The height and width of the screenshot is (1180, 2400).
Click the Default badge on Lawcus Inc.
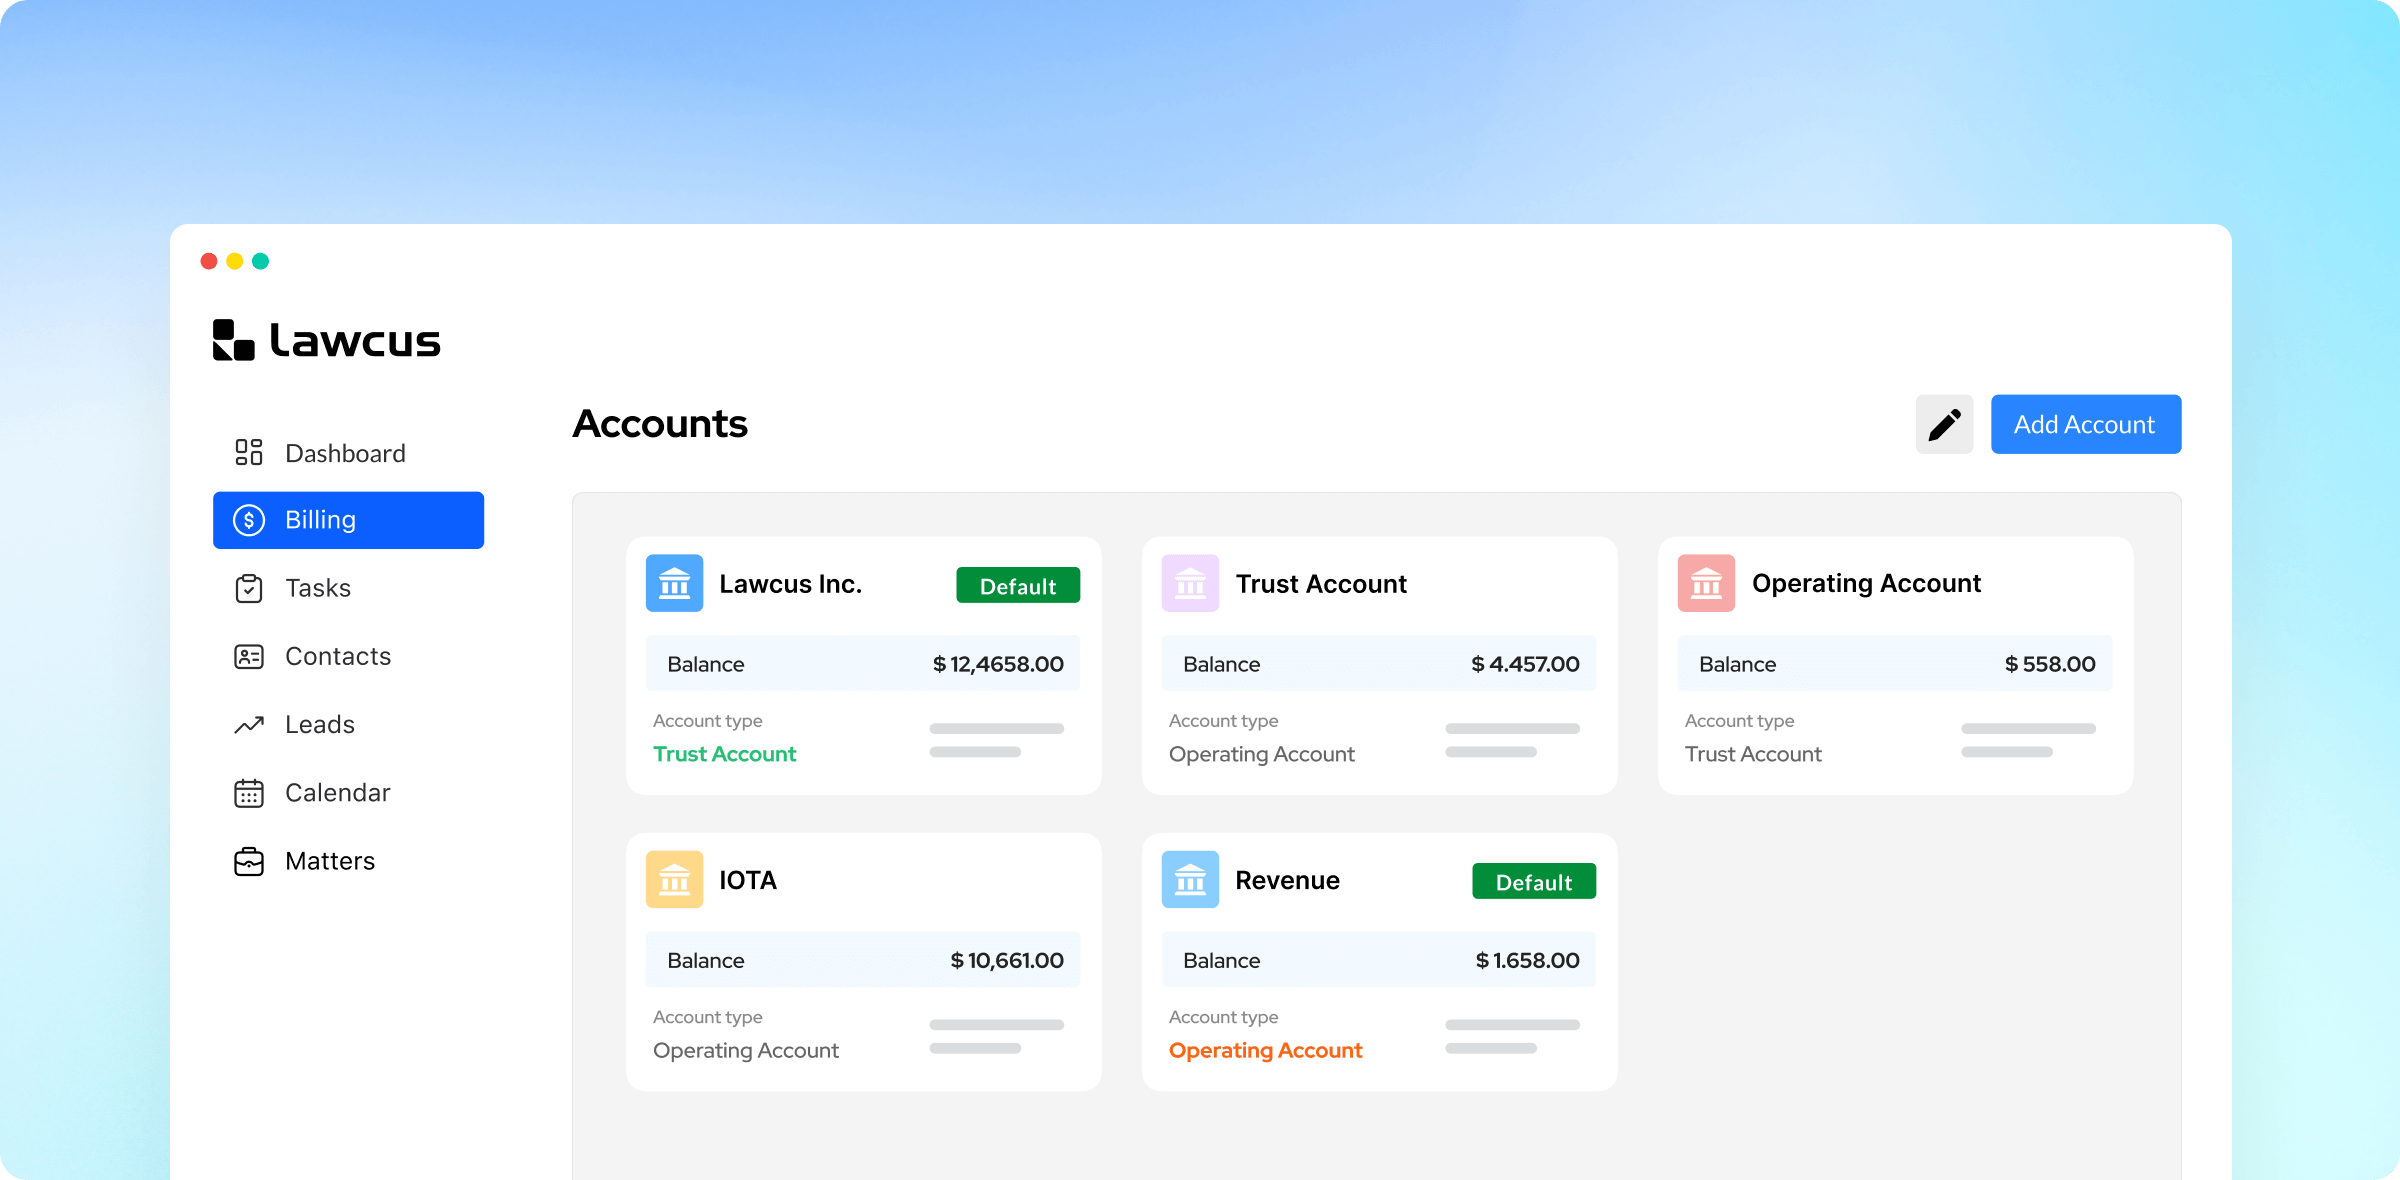coord(1017,586)
